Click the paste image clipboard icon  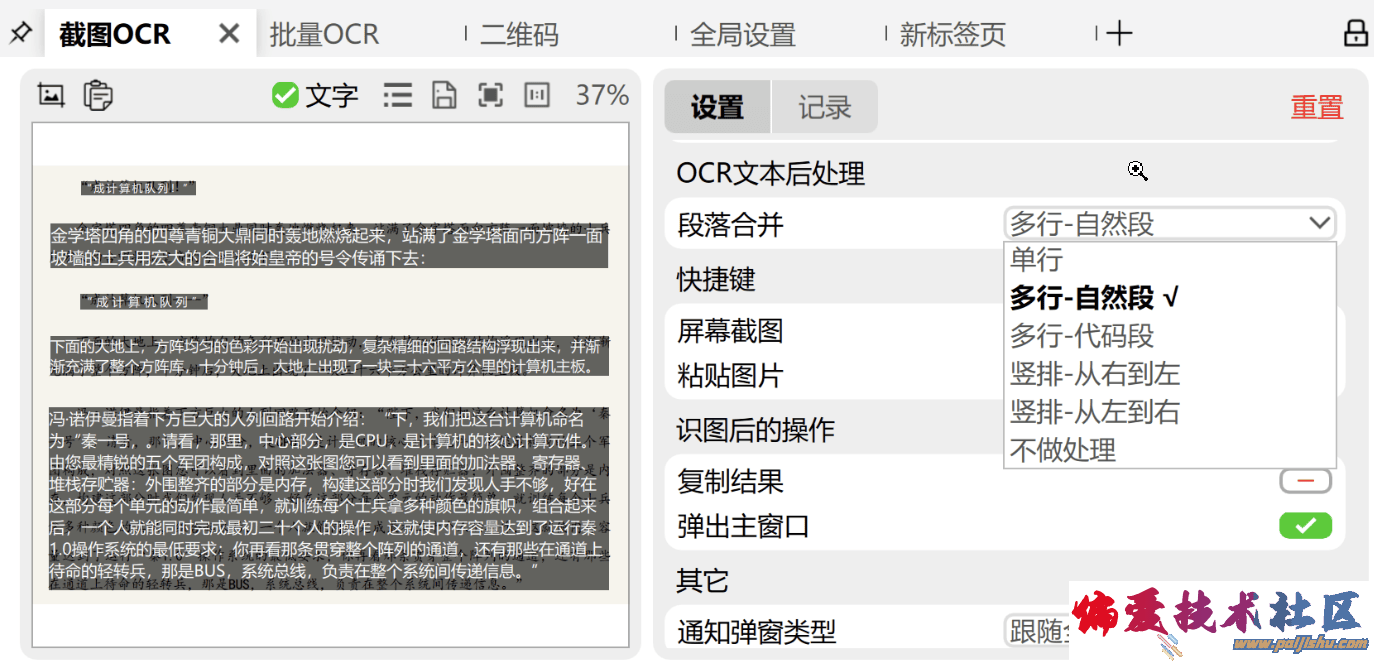(x=97, y=95)
